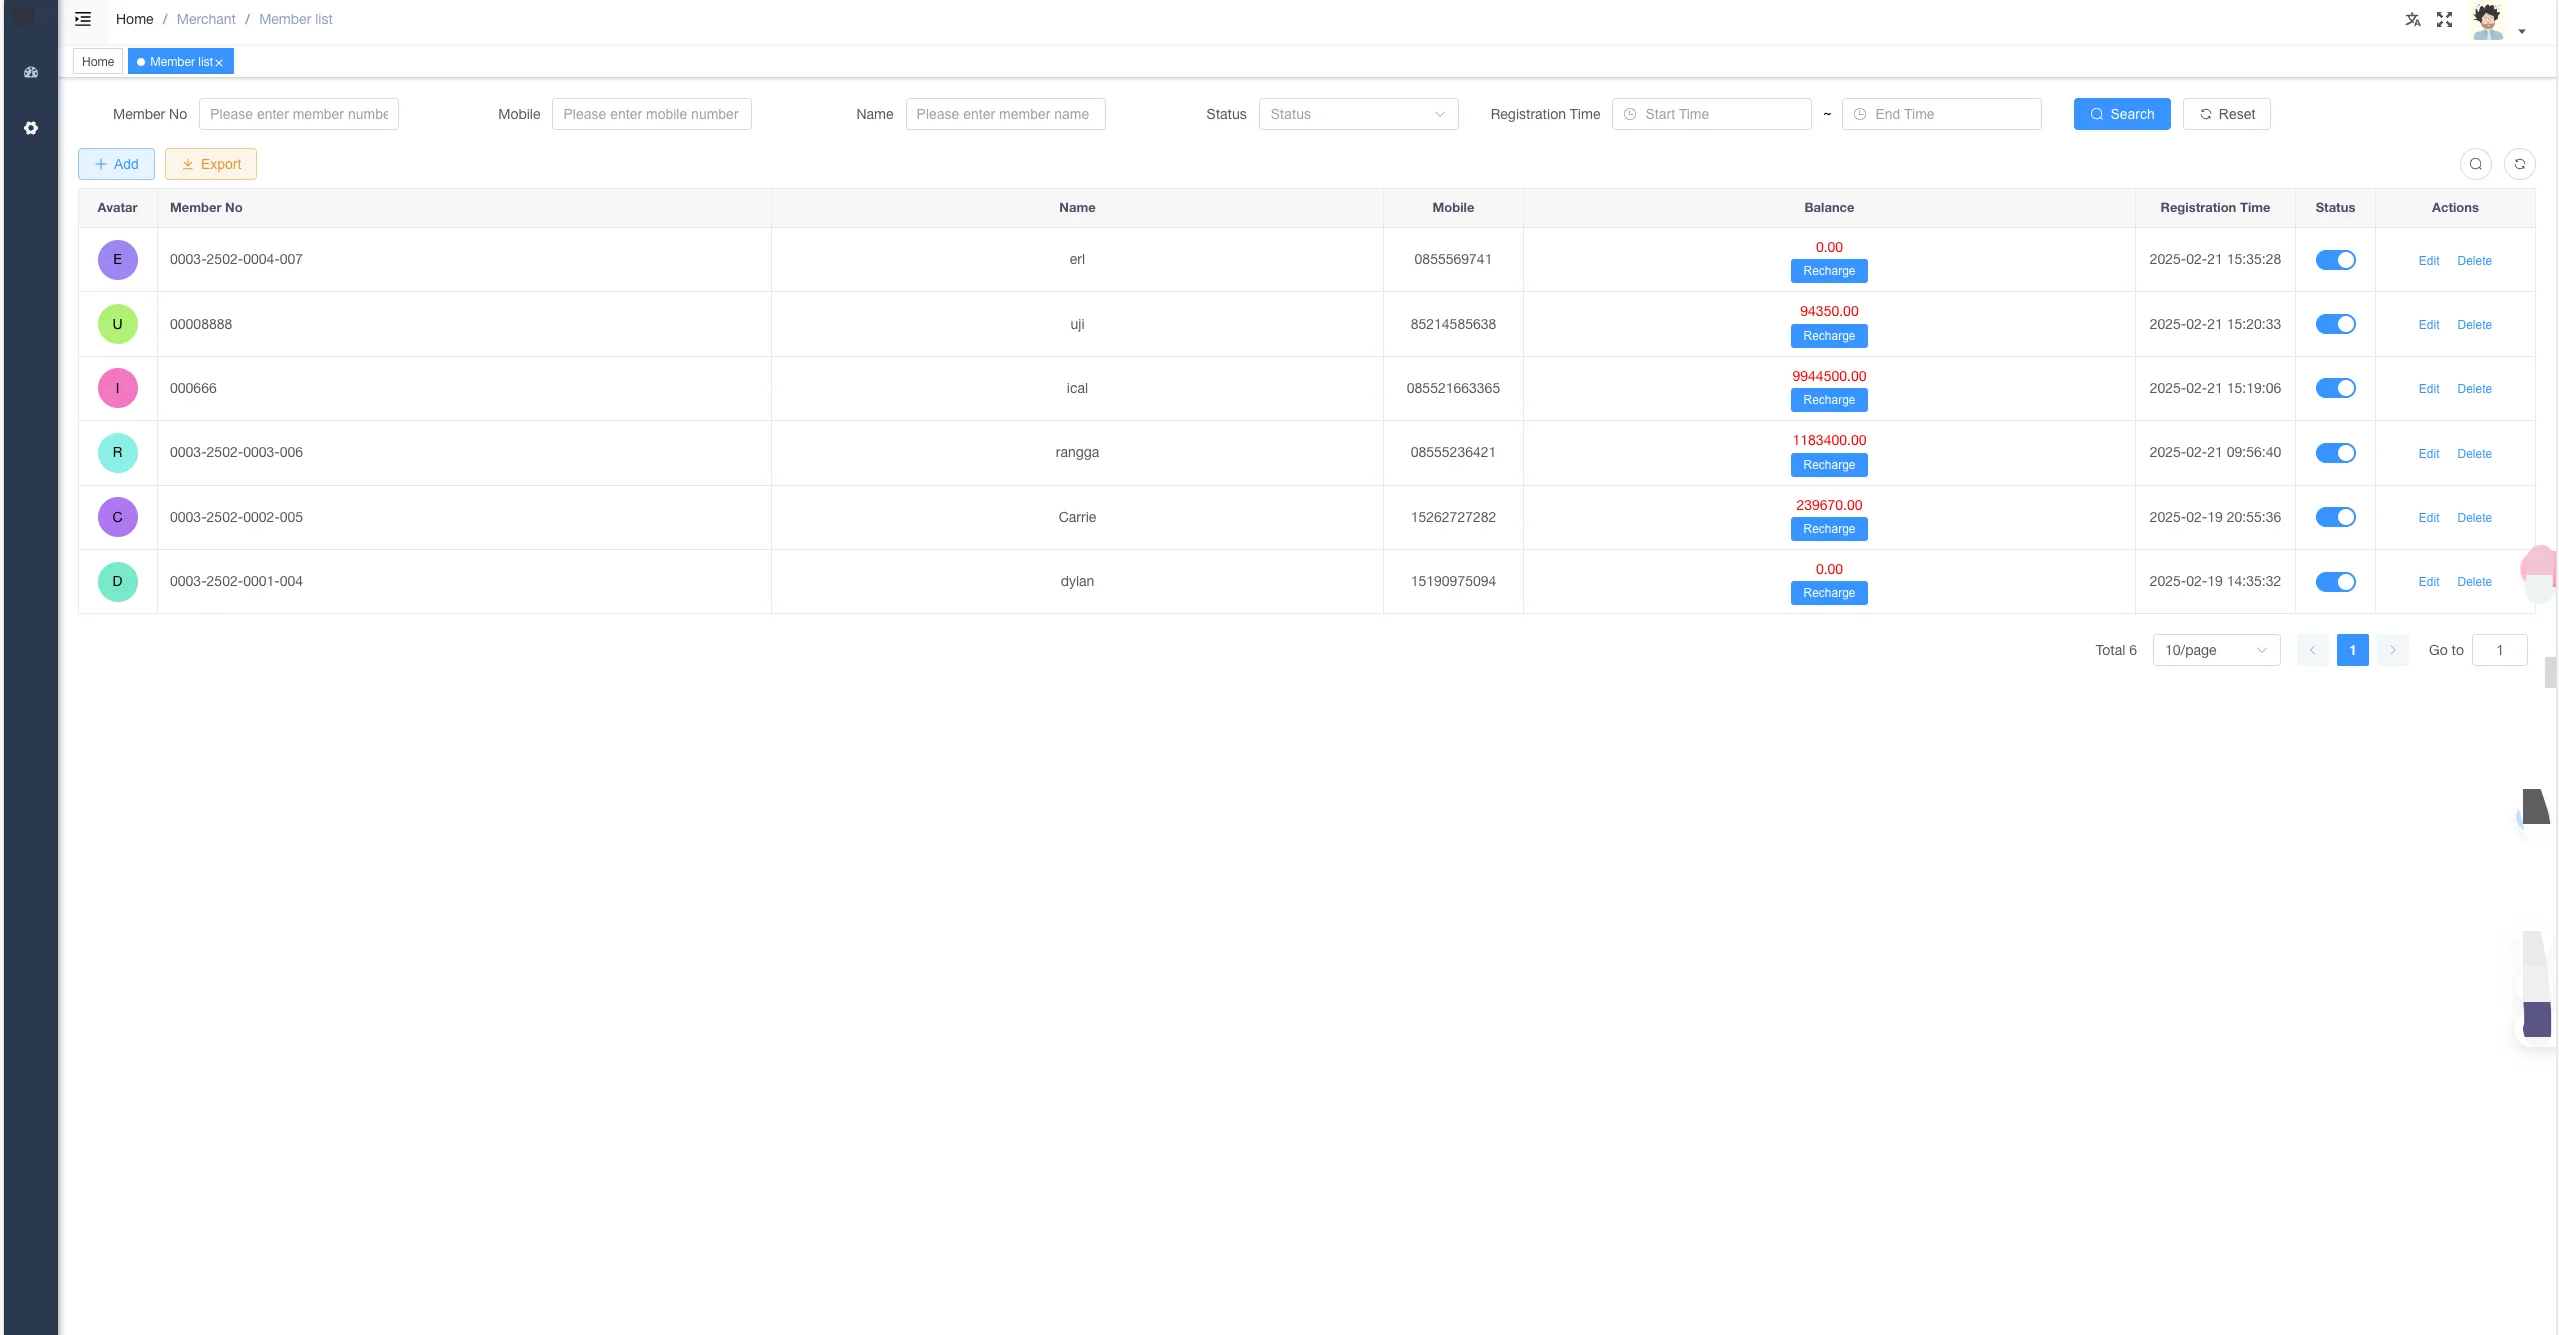
Task: Expand the caret beside user avatar
Action: point(2522,31)
